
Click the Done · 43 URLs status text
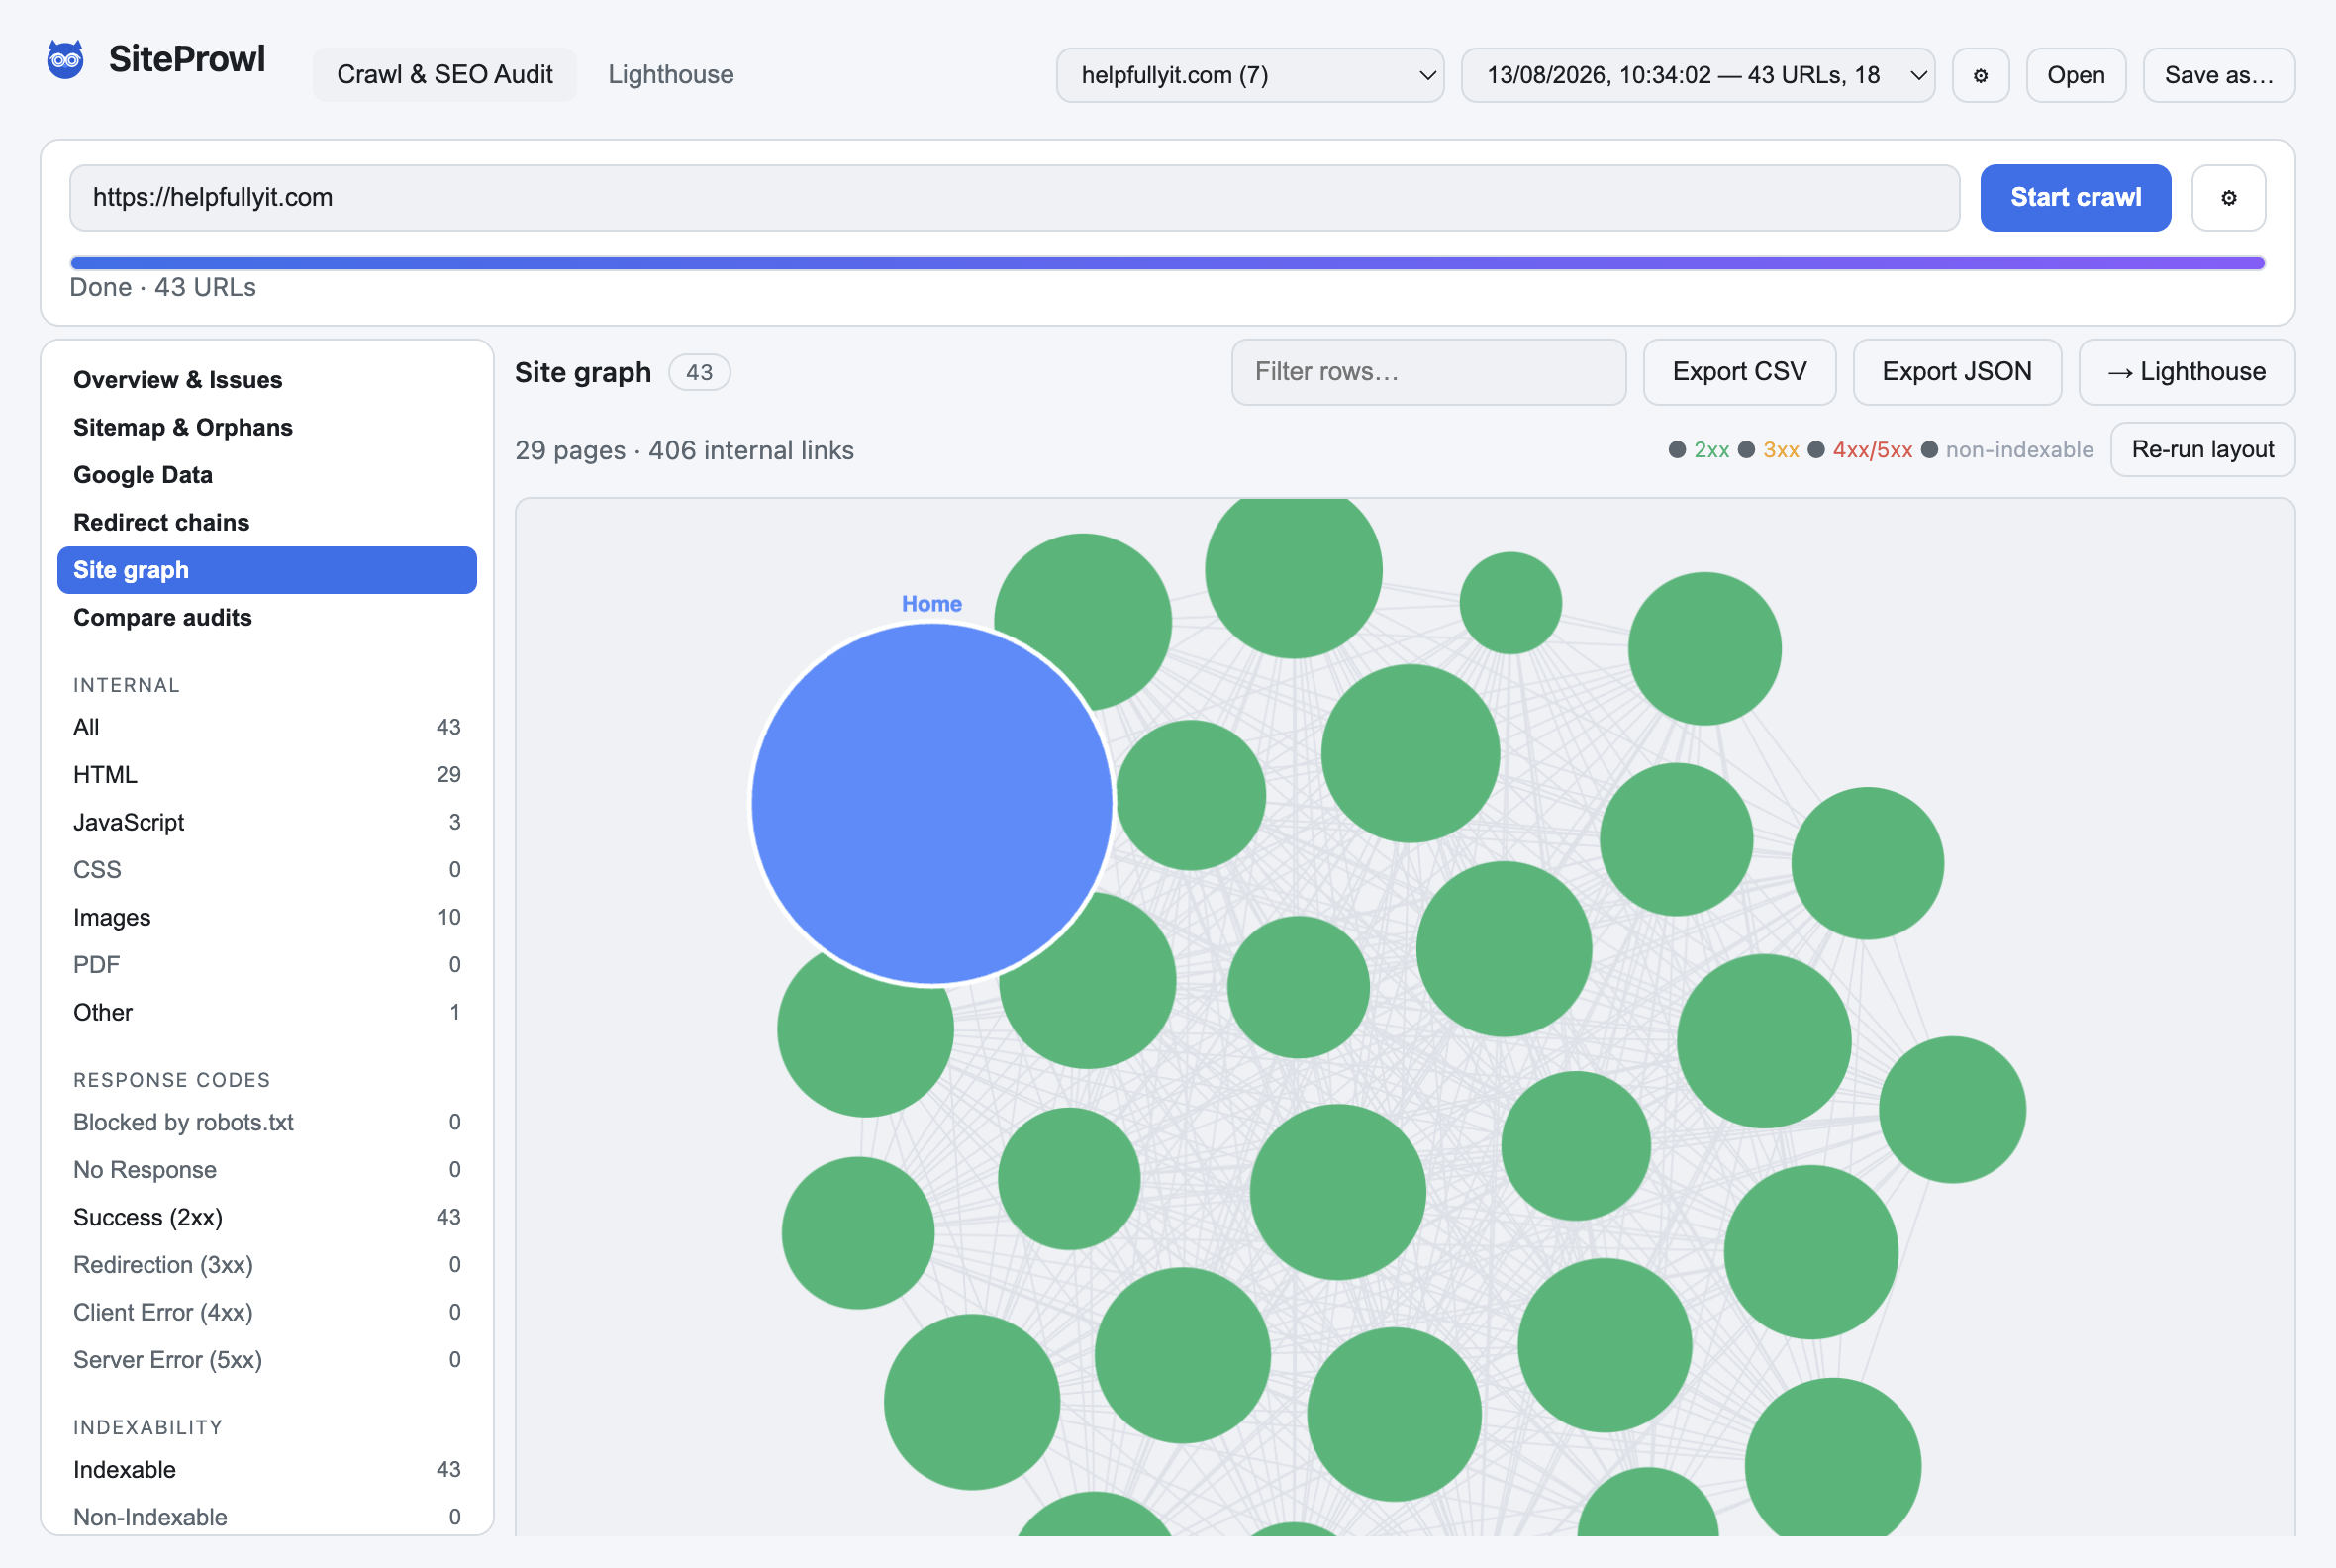pos(163,288)
